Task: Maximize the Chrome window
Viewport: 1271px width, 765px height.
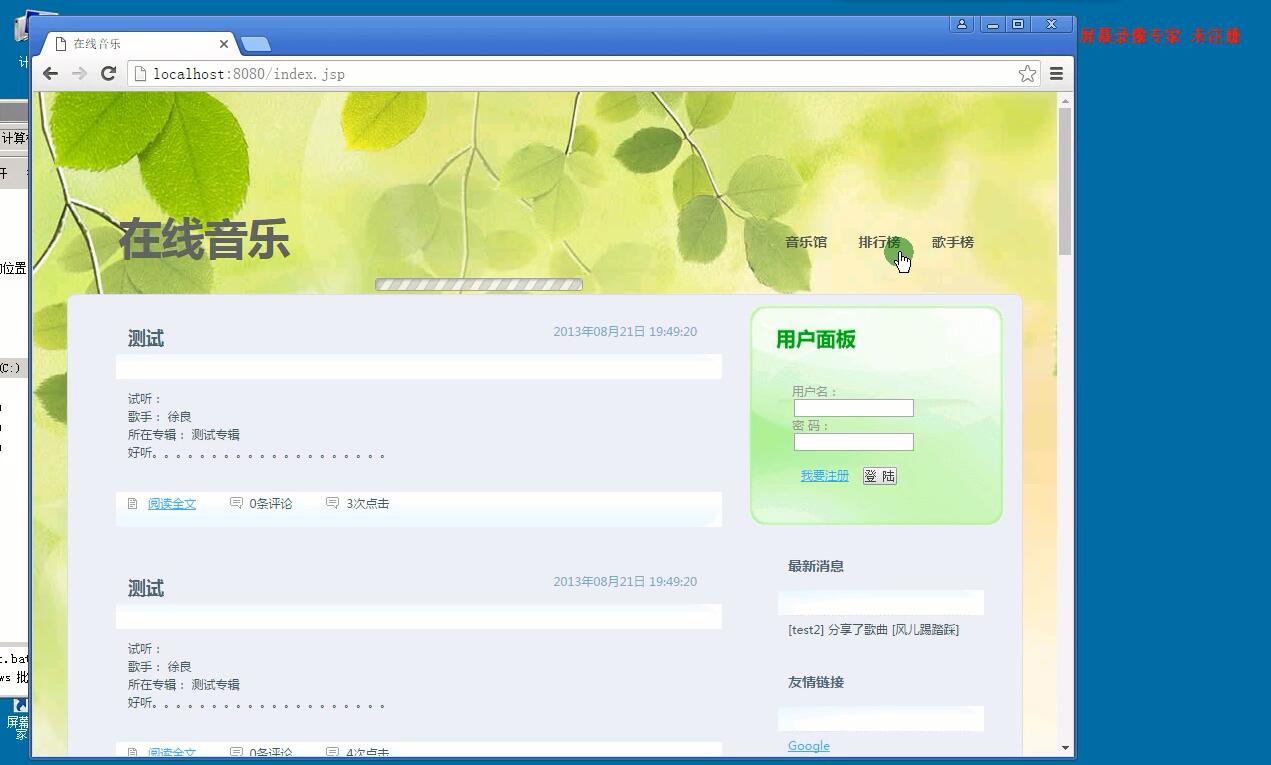Action: click(x=1018, y=24)
